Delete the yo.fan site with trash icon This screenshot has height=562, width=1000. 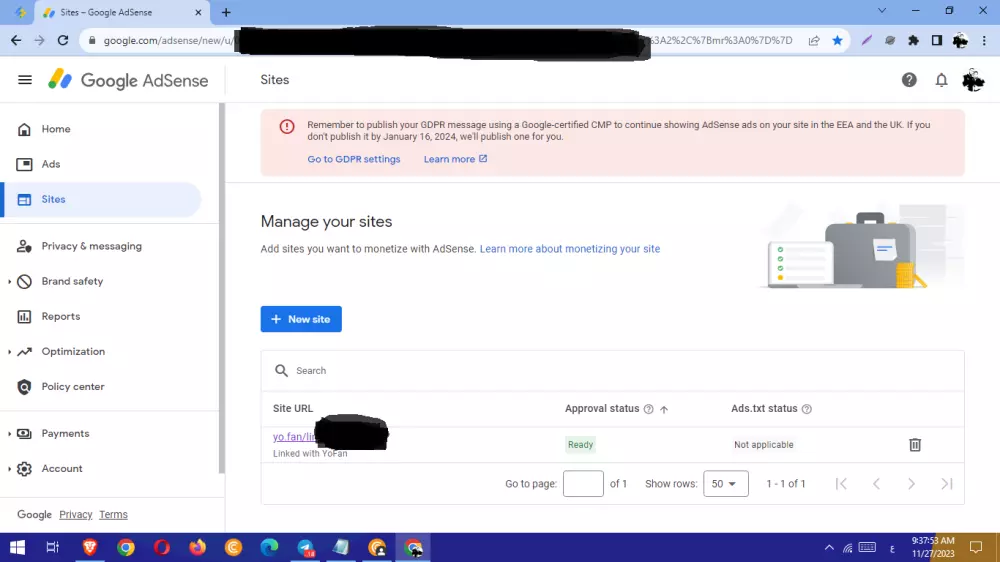pos(915,445)
